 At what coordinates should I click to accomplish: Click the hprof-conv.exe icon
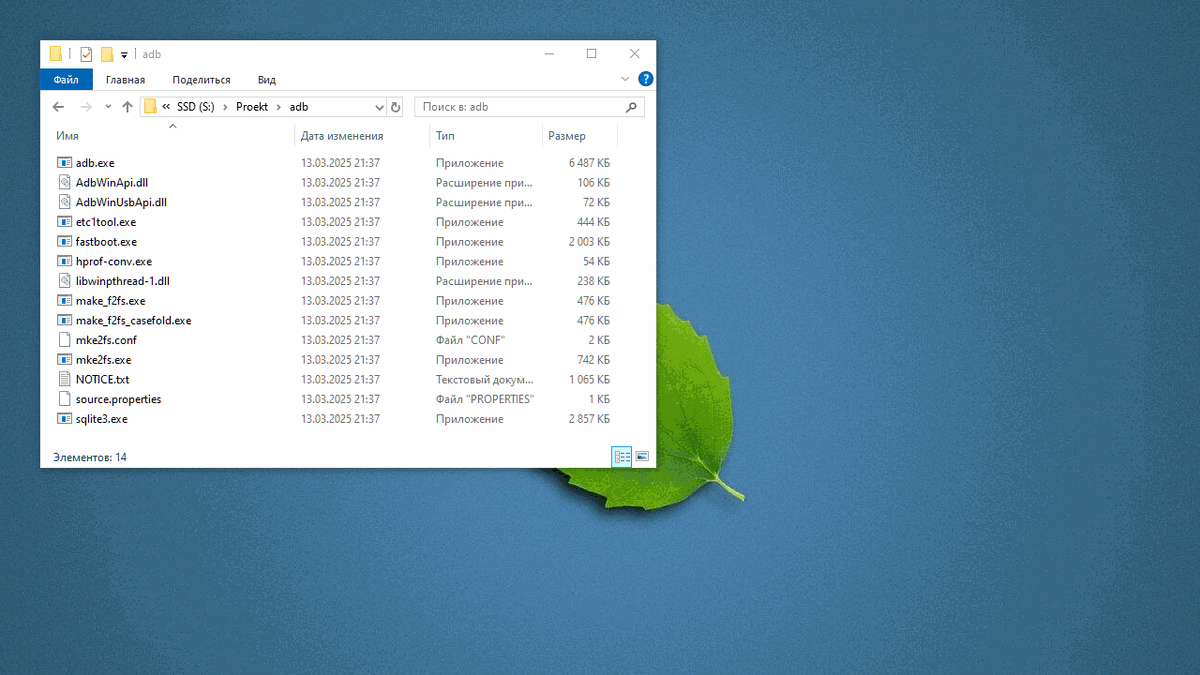click(x=65, y=261)
